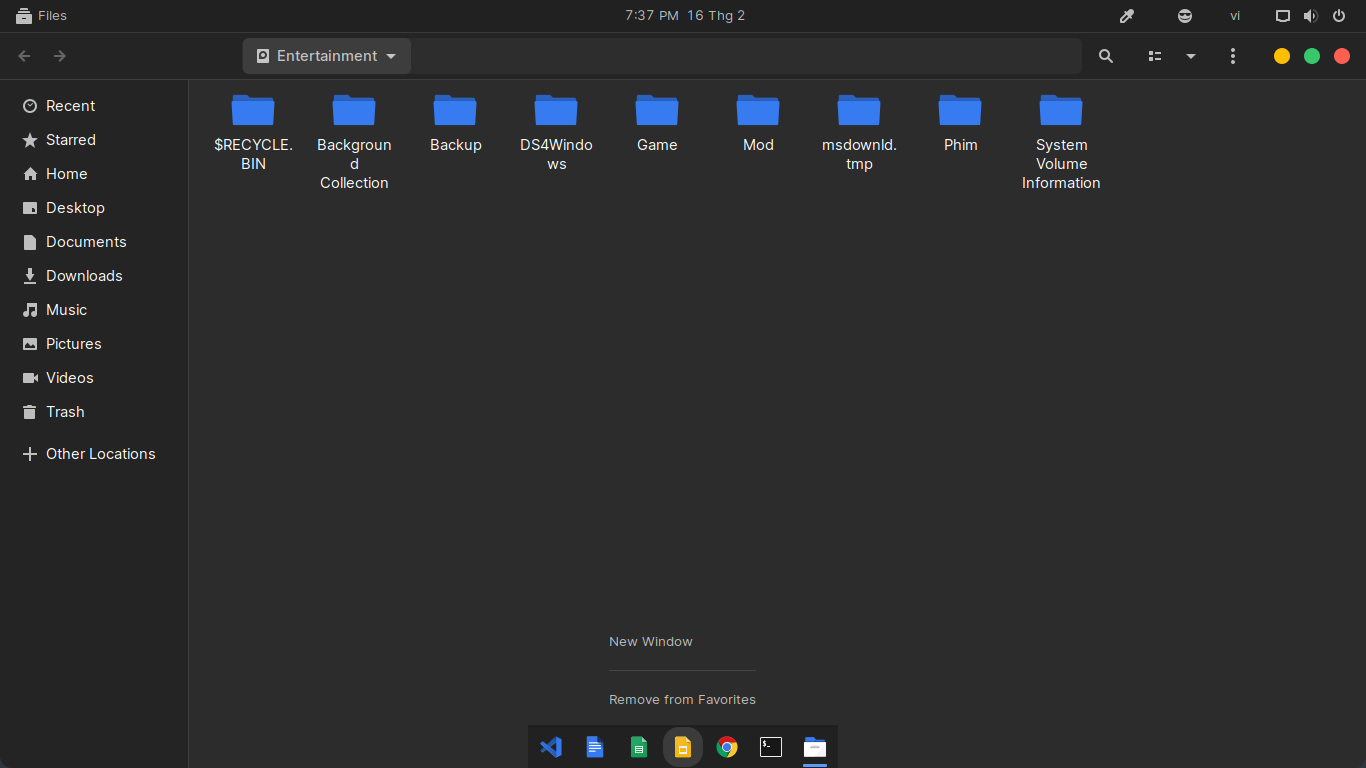
Task: Open Trash in the sidebar
Action: (94, 412)
